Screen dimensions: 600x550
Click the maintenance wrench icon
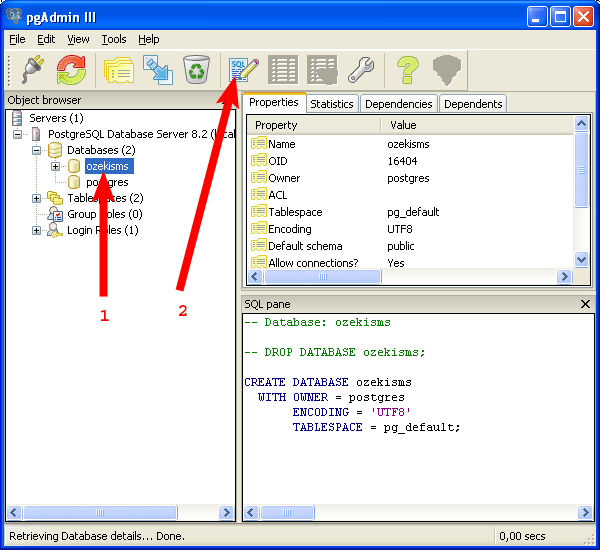coord(360,70)
